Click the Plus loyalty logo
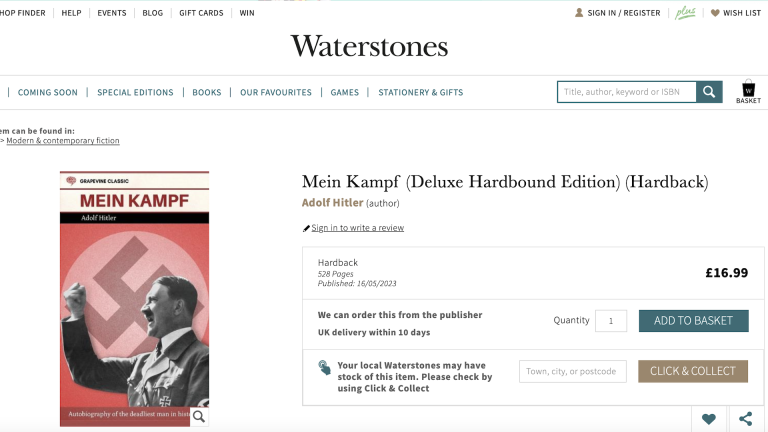Image resolution: width=768 pixels, height=432 pixels. click(x=685, y=13)
